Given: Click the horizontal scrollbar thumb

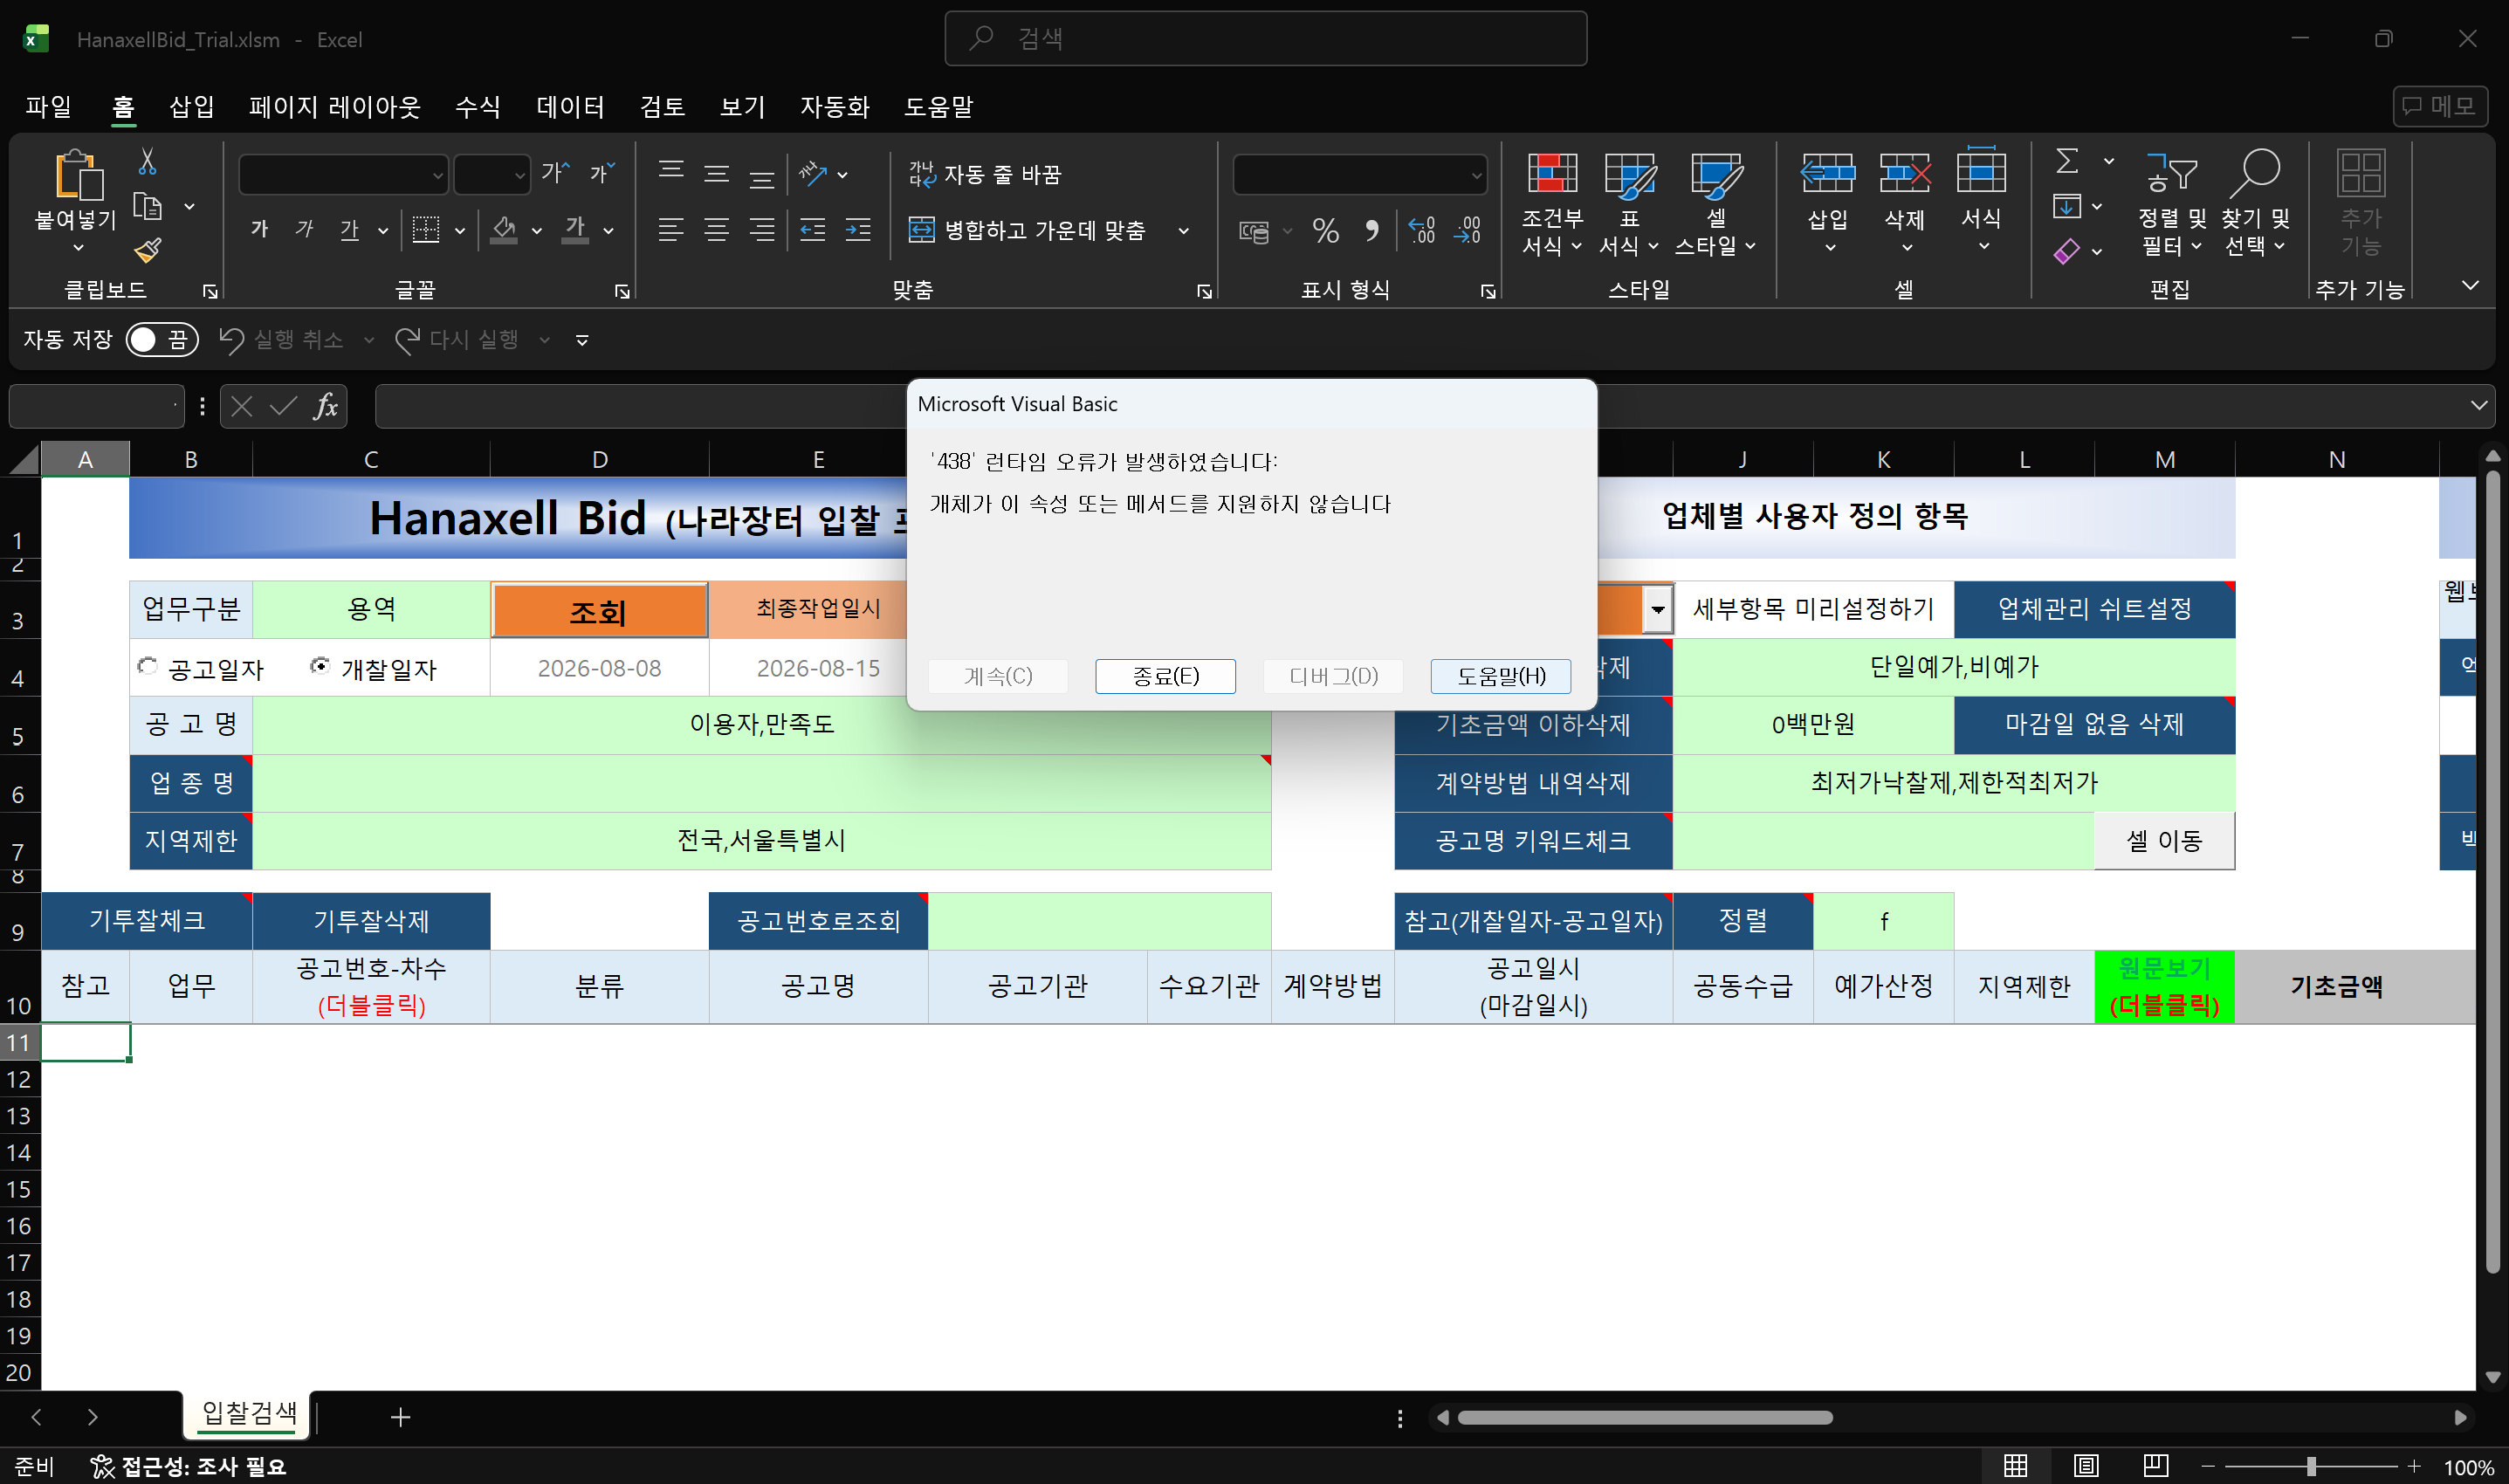Looking at the screenshot, I should (x=1644, y=1417).
